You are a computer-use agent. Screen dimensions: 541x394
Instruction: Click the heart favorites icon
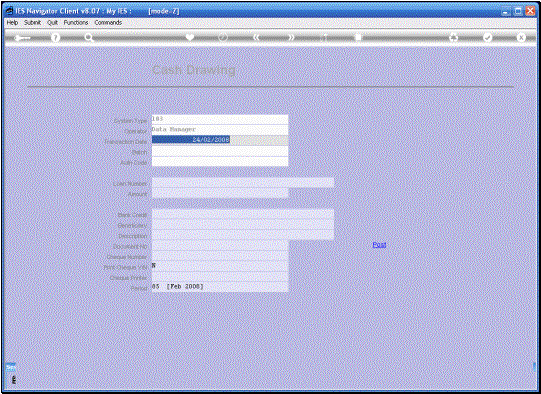pos(190,37)
